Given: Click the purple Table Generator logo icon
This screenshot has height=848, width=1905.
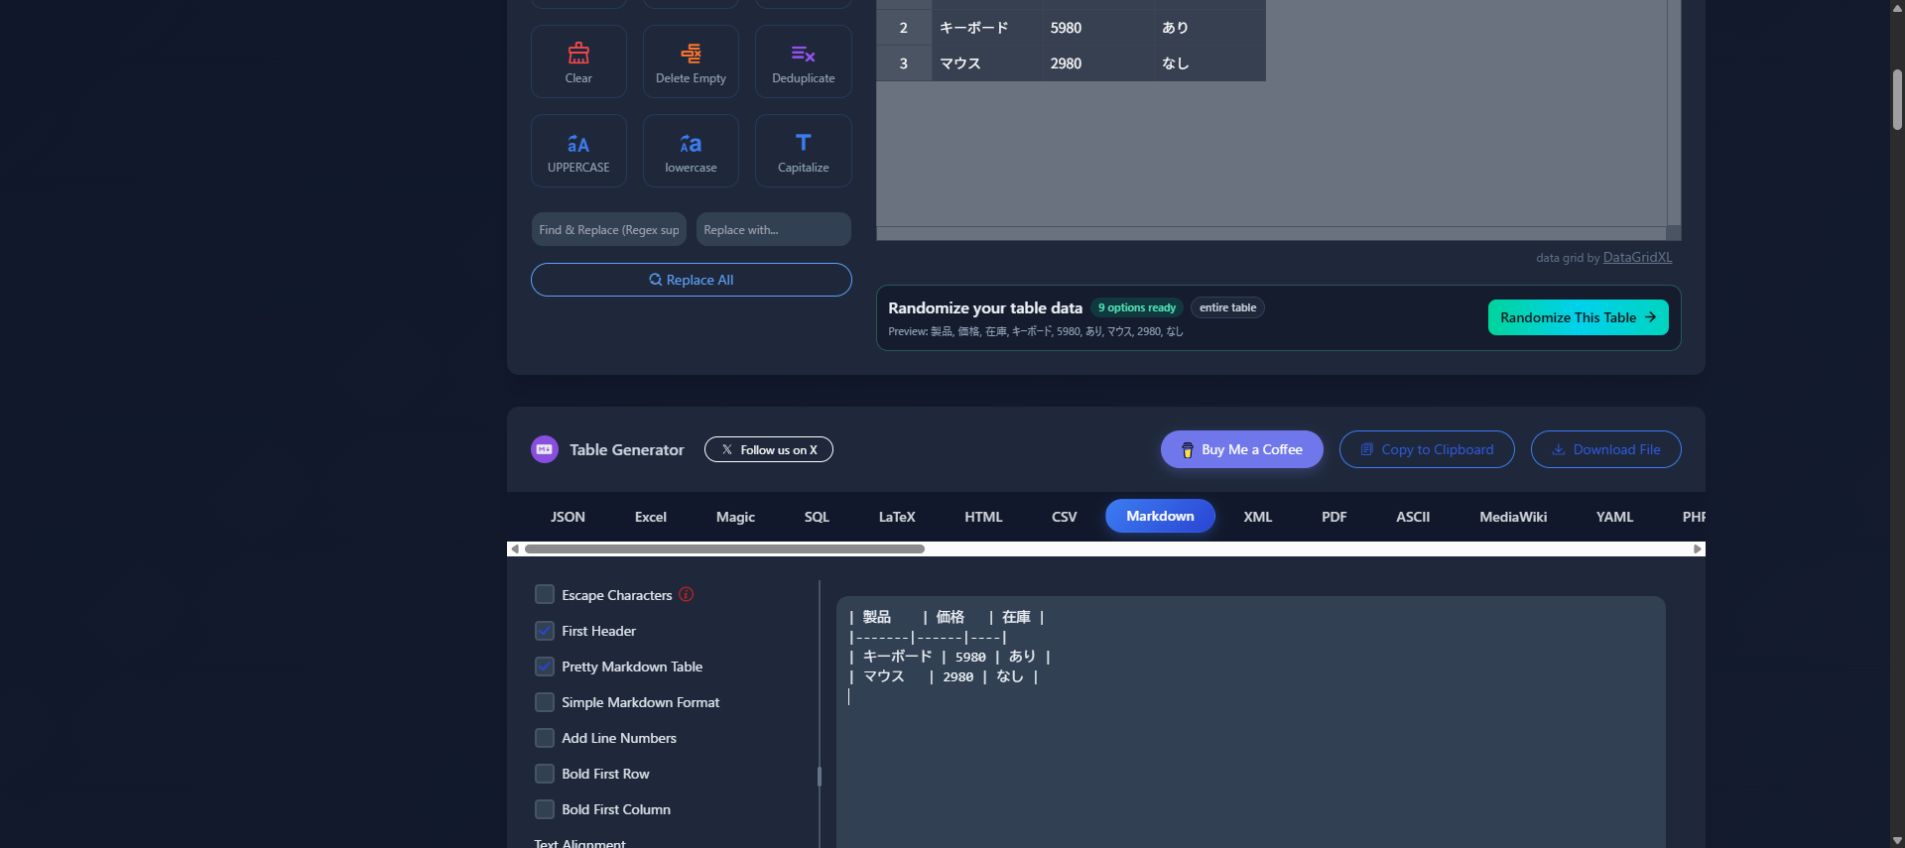Looking at the screenshot, I should (x=544, y=449).
